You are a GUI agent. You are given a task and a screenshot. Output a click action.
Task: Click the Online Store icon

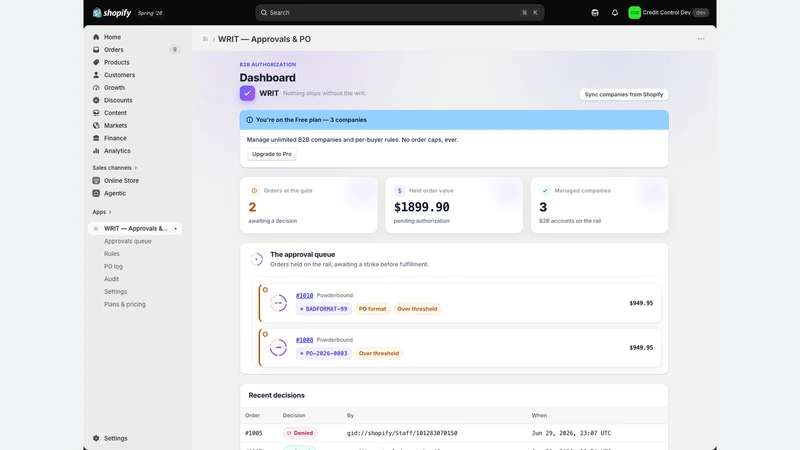coord(96,181)
